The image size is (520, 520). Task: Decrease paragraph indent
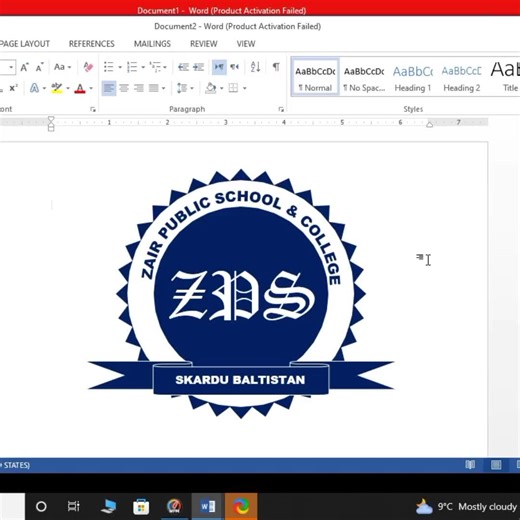[183, 67]
